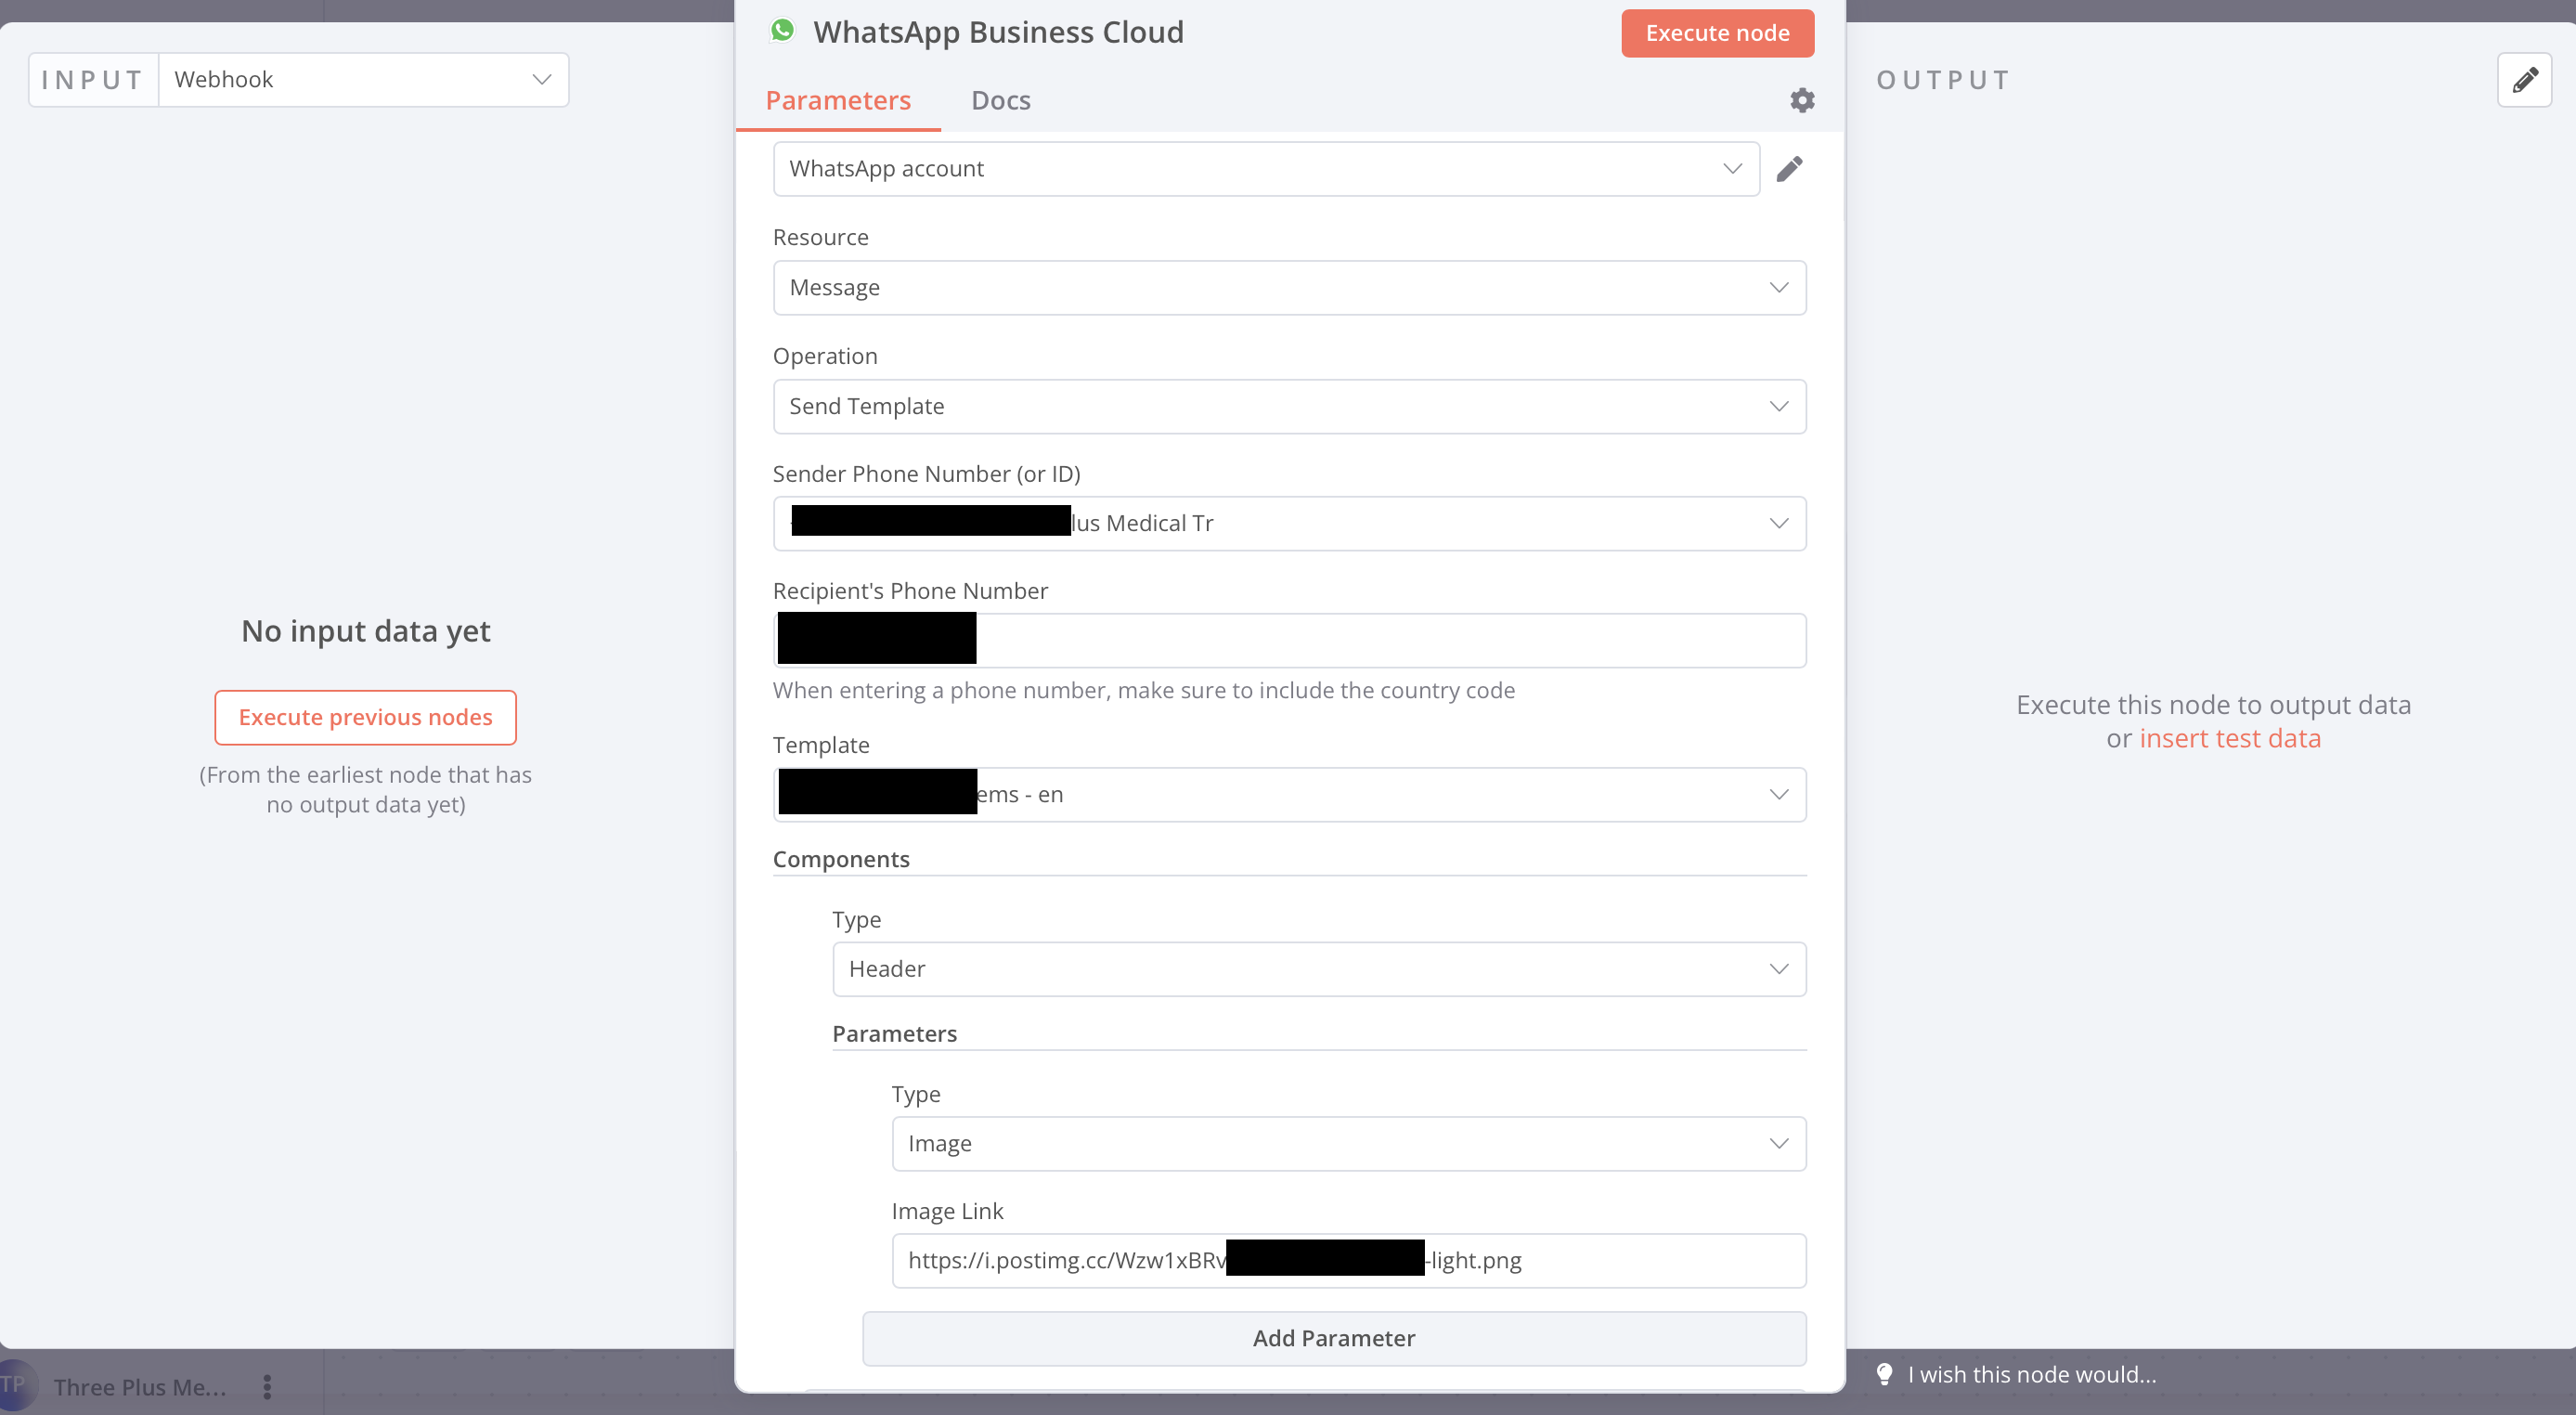2576x1415 pixels.
Task: Open Sender Phone Number dropdown
Action: 1289,523
